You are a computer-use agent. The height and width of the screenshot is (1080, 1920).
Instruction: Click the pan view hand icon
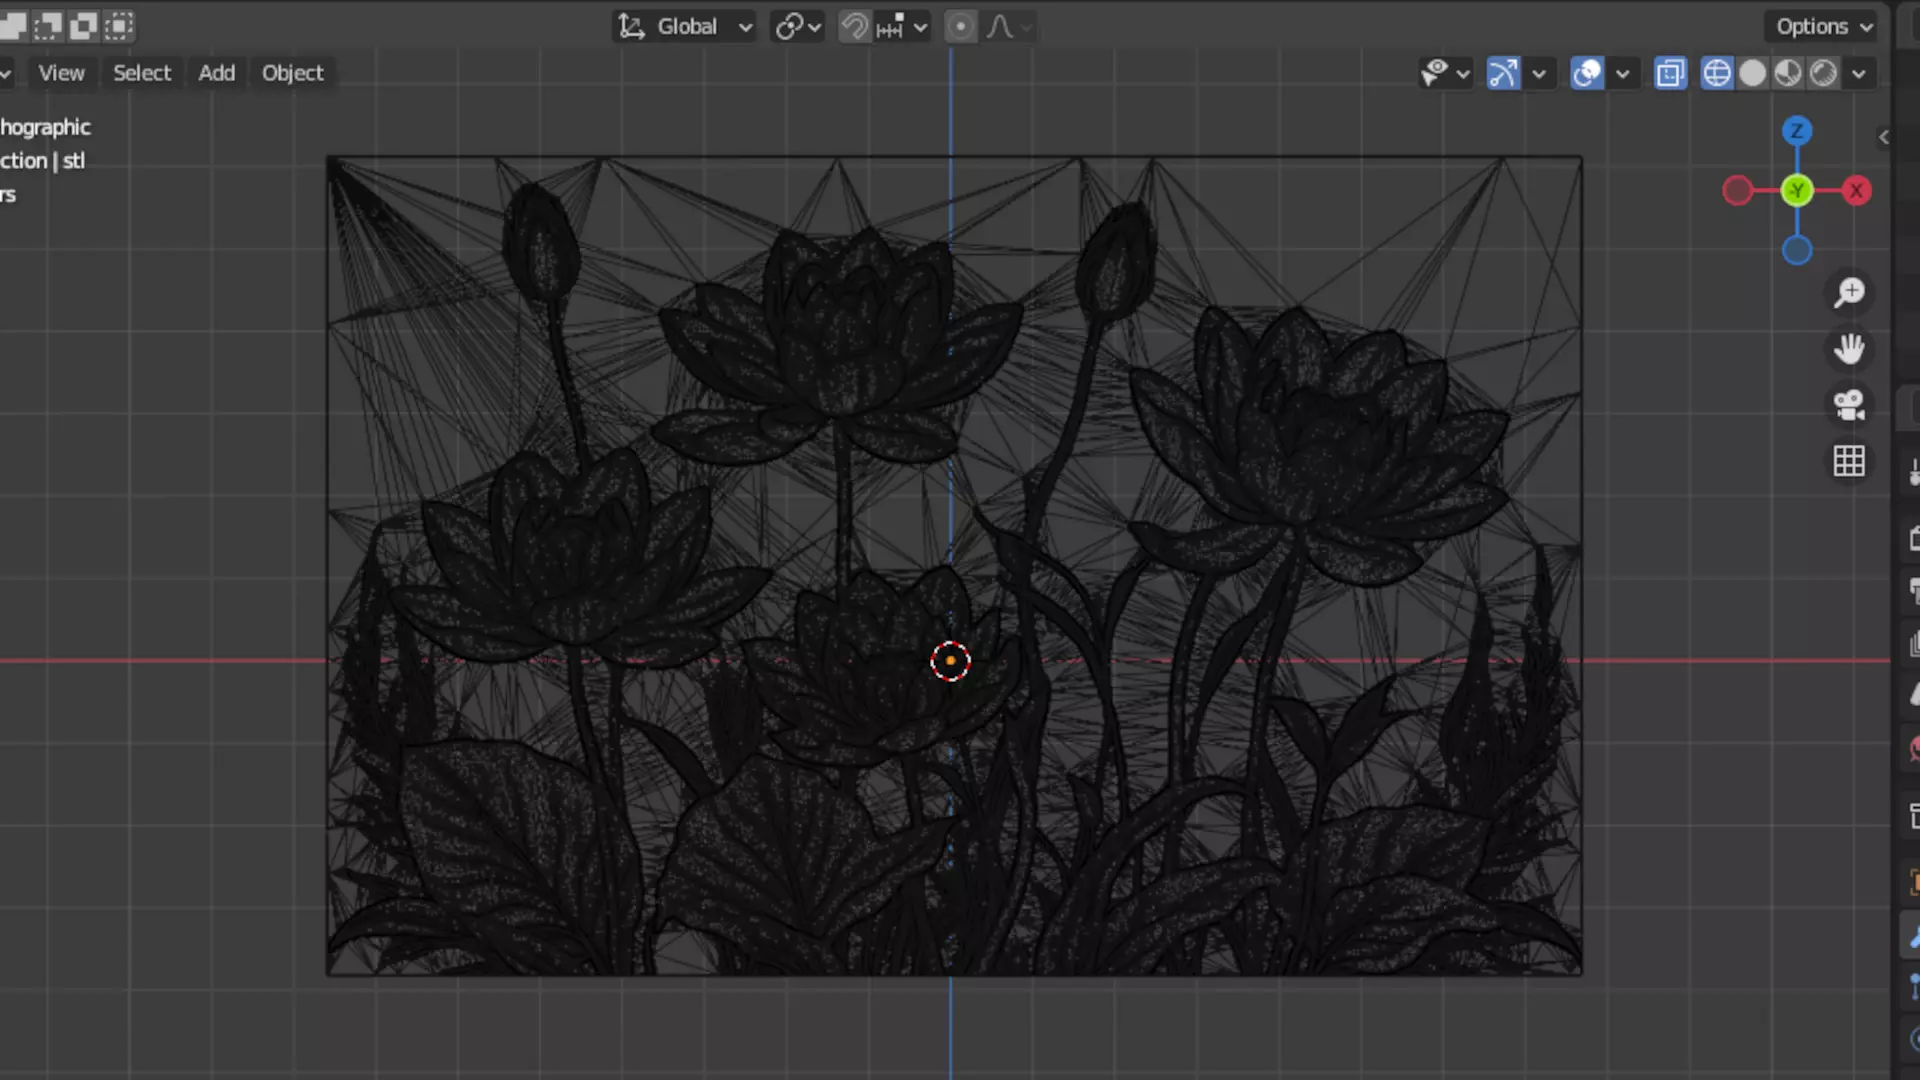(1849, 349)
